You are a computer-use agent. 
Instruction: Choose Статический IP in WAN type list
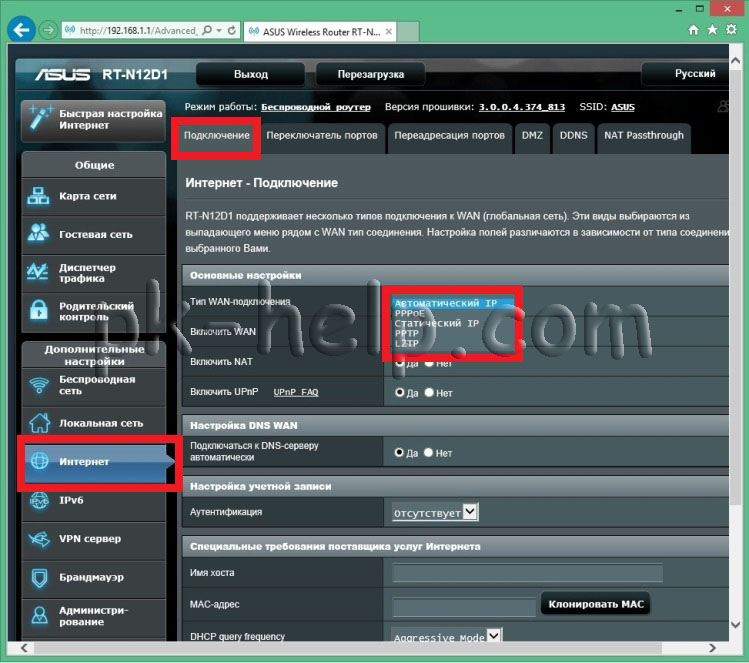pos(453,323)
